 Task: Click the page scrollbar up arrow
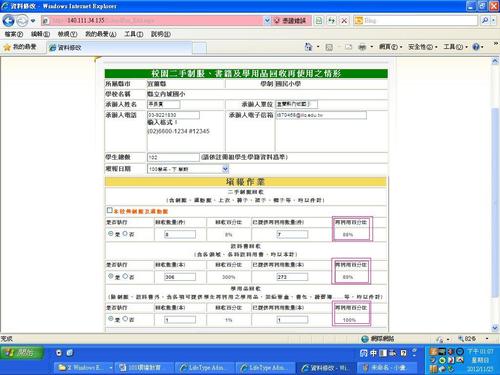click(x=495, y=61)
